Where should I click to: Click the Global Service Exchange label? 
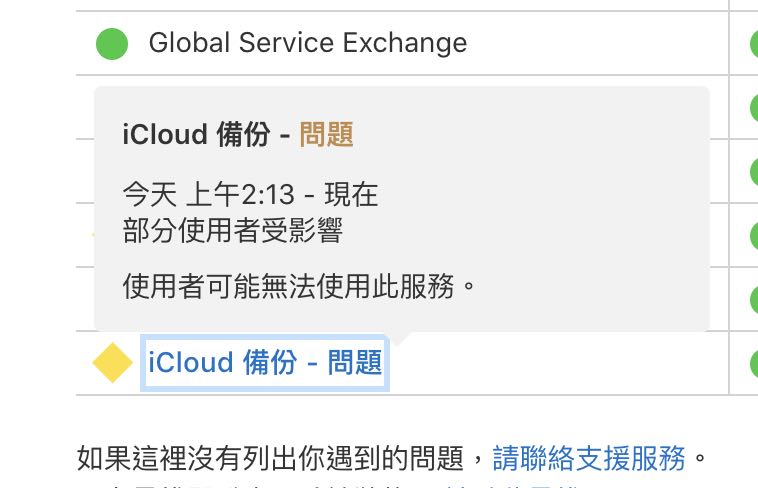pos(307,43)
